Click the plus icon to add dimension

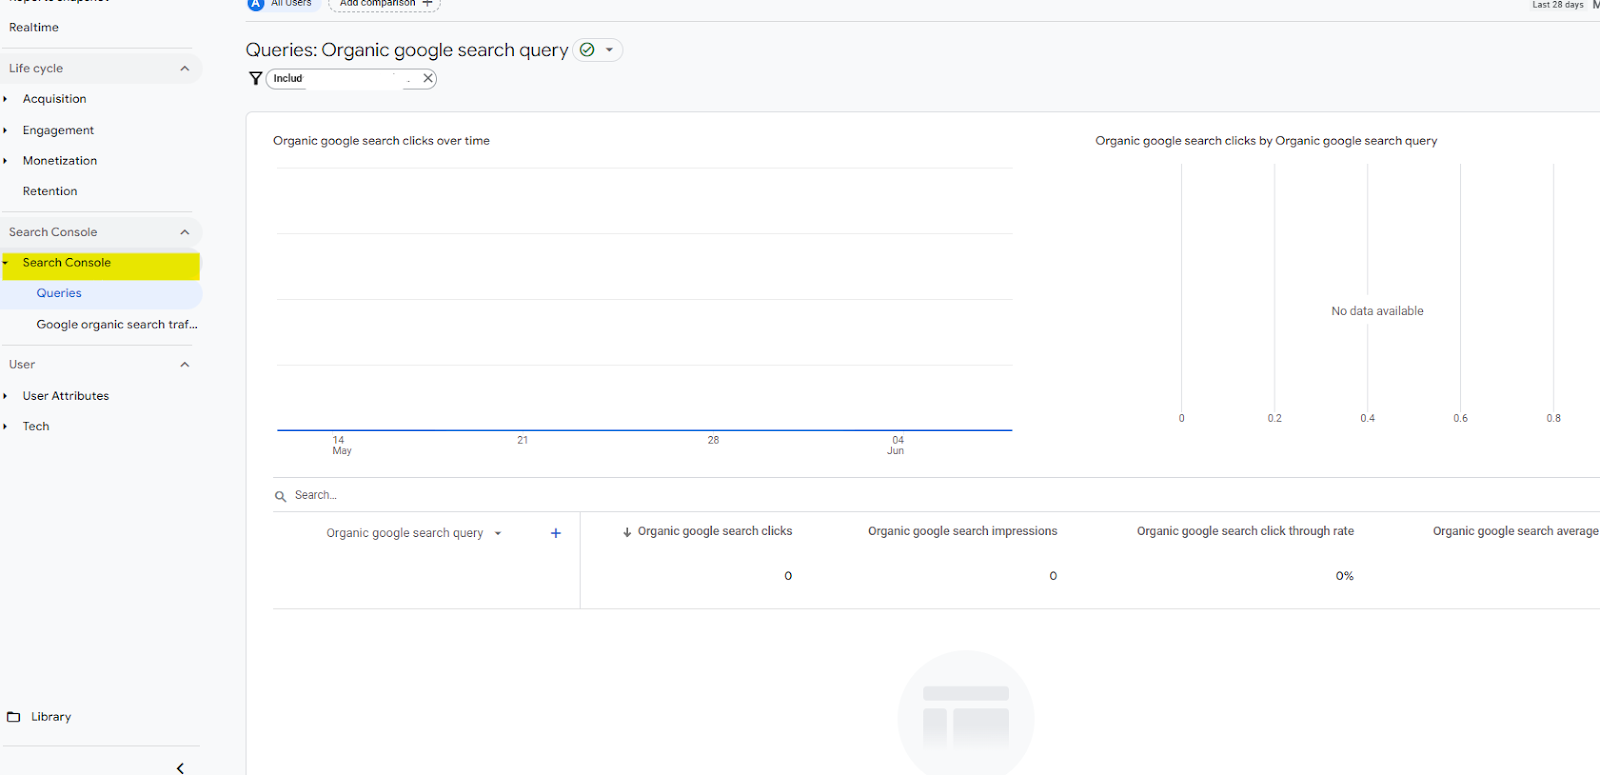[556, 533]
